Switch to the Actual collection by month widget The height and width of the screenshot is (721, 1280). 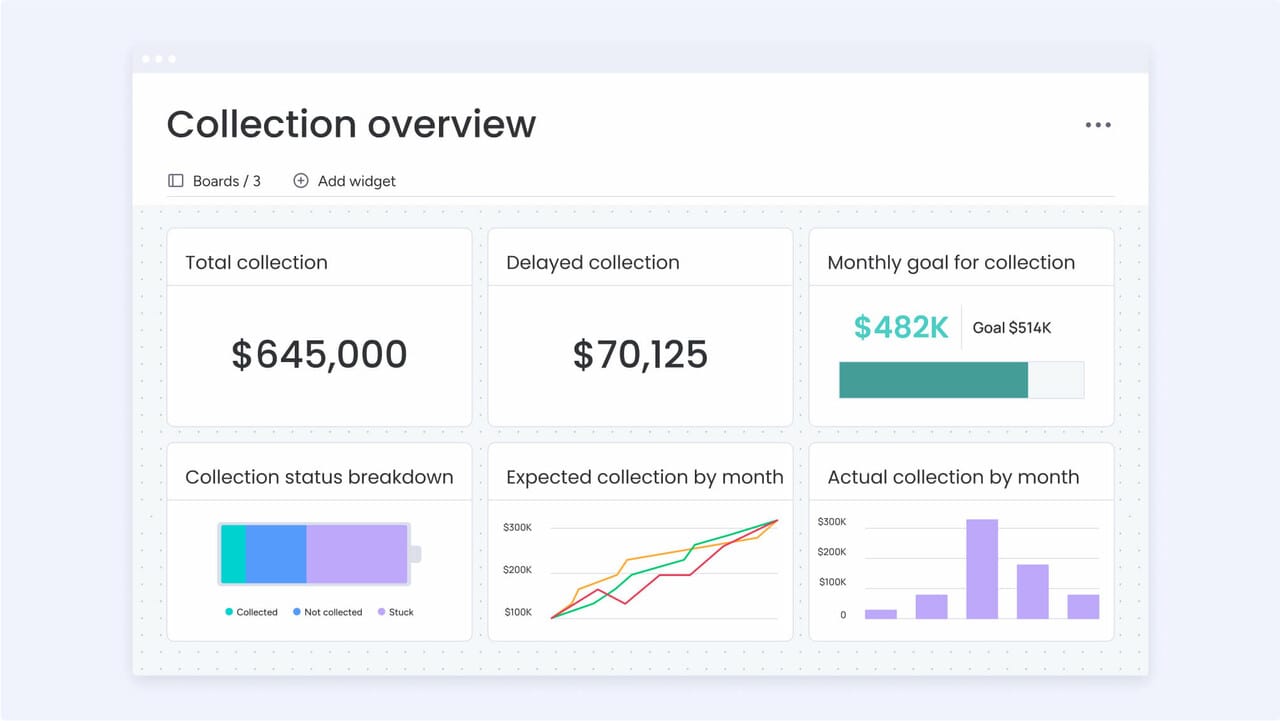click(953, 477)
